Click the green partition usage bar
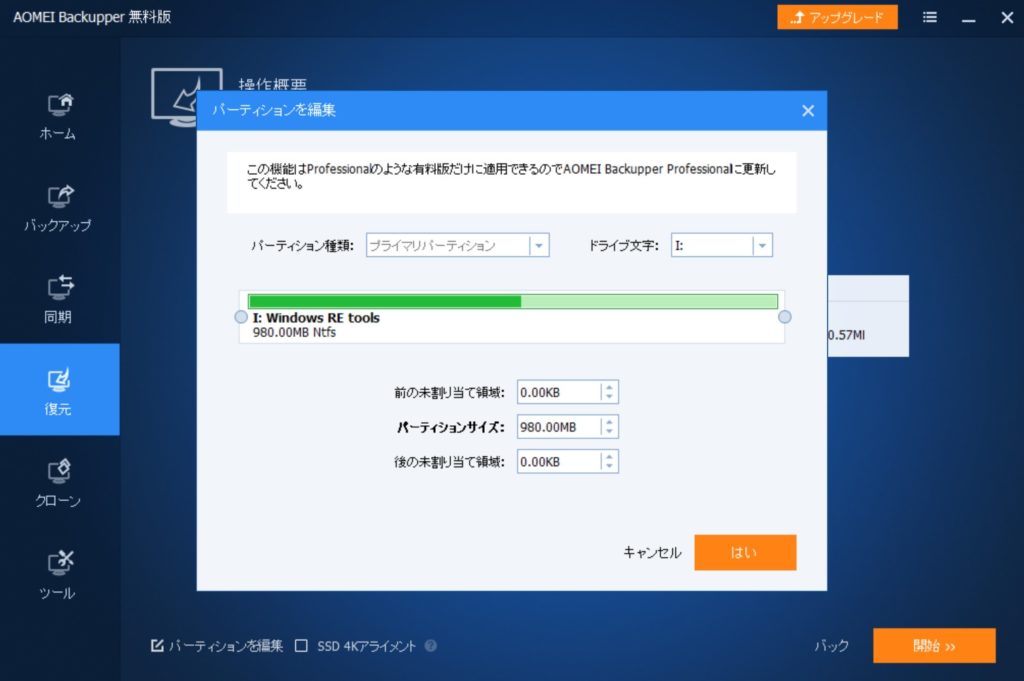Image resolution: width=1024 pixels, height=681 pixels. click(513, 301)
